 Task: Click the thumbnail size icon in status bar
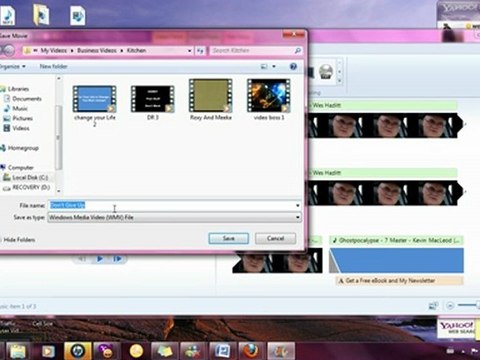click(433, 305)
